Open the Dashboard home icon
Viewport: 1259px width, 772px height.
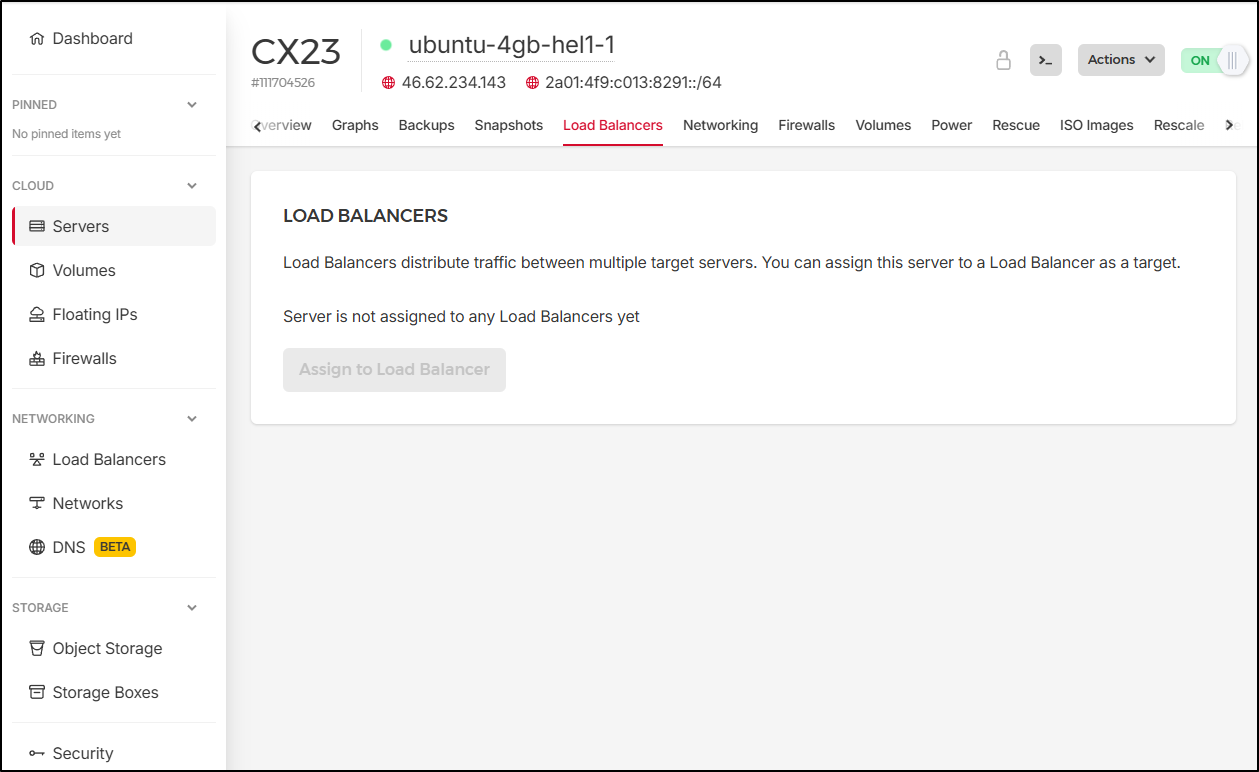tap(37, 39)
